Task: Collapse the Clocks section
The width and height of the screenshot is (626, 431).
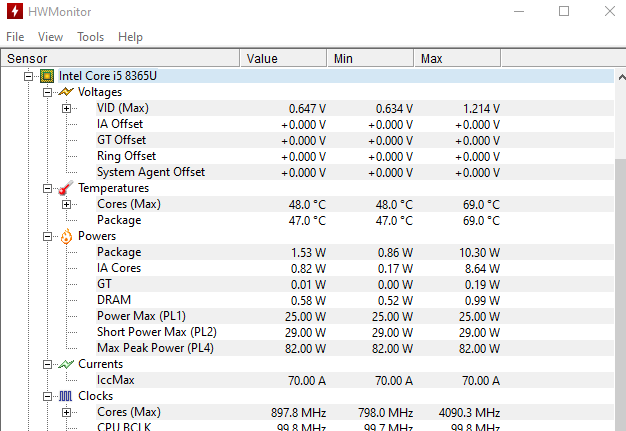Action: [47, 396]
